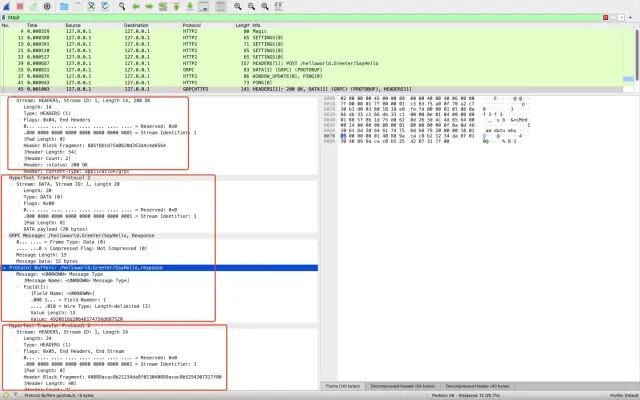Reload the capture file
Screen dimensions: 640x400
tap(105, 6)
